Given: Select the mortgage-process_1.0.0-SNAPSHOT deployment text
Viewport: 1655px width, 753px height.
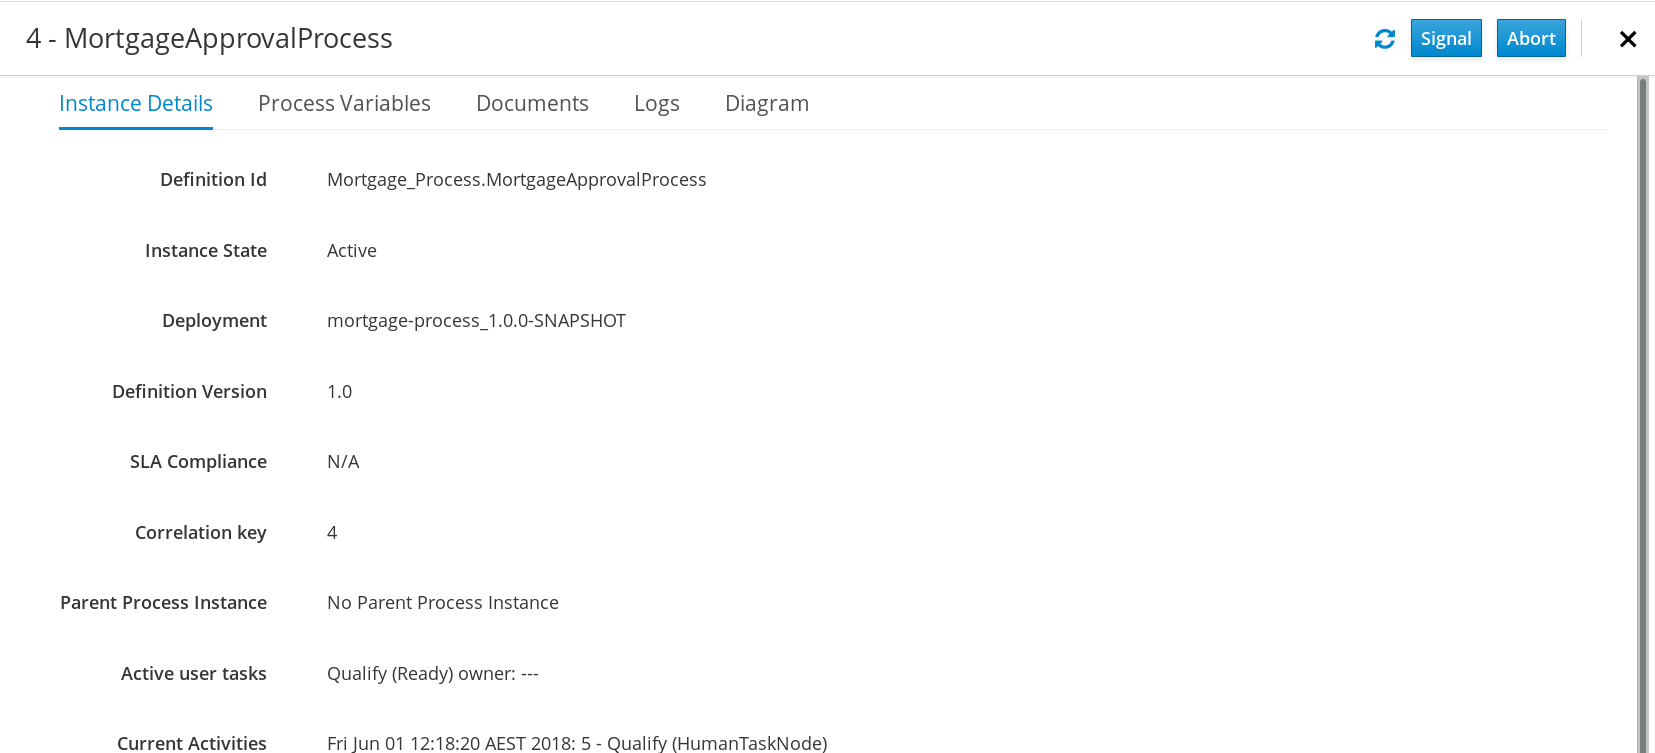Looking at the screenshot, I should click(x=476, y=321).
